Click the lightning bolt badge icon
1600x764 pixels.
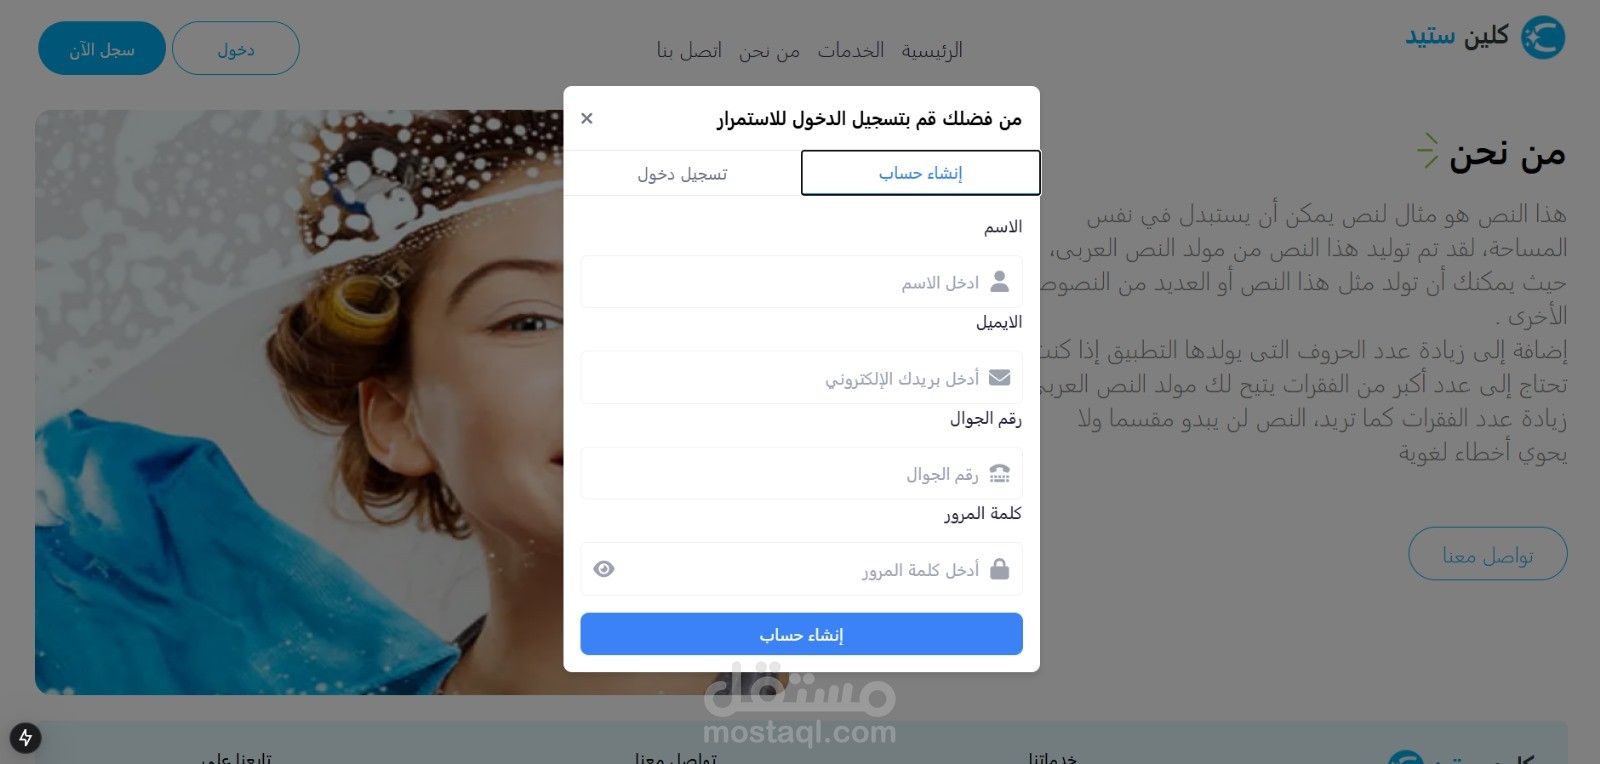26,738
